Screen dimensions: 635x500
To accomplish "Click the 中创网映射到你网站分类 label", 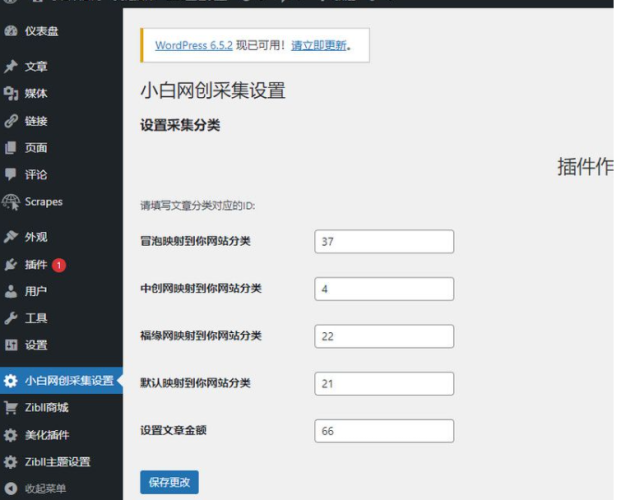I will pyautogui.click(x=201, y=289).
